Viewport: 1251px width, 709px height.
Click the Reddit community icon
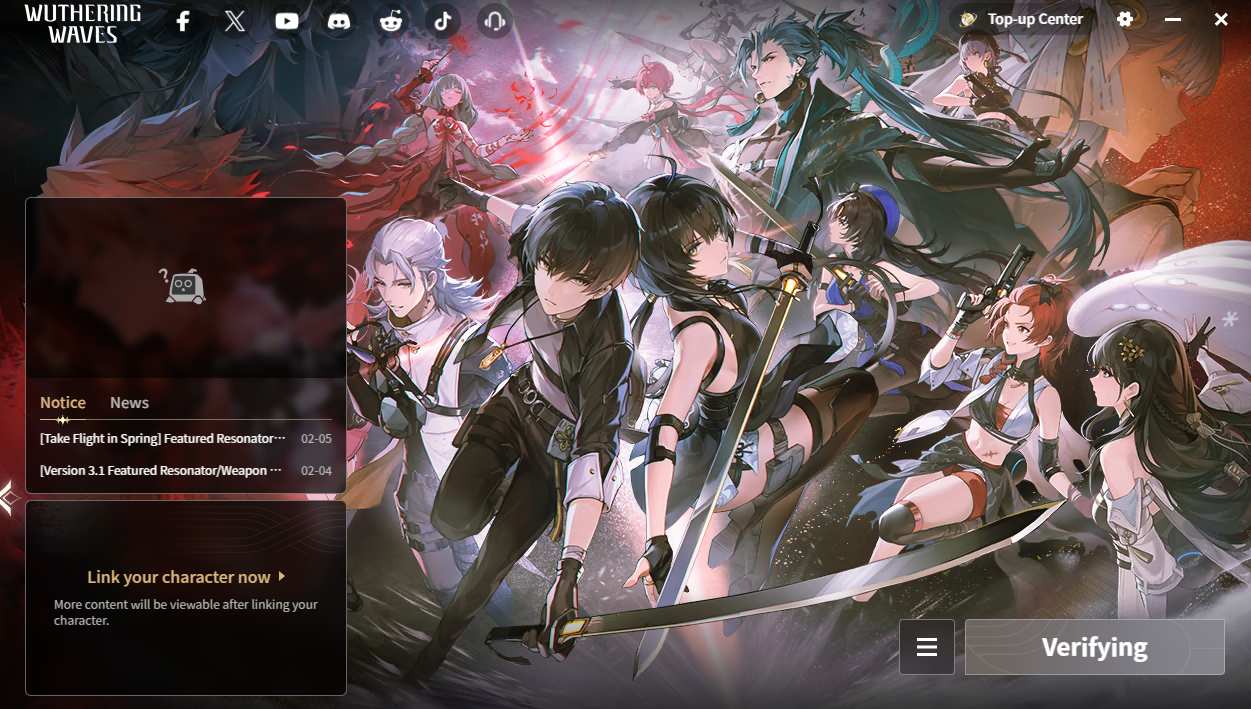click(391, 21)
